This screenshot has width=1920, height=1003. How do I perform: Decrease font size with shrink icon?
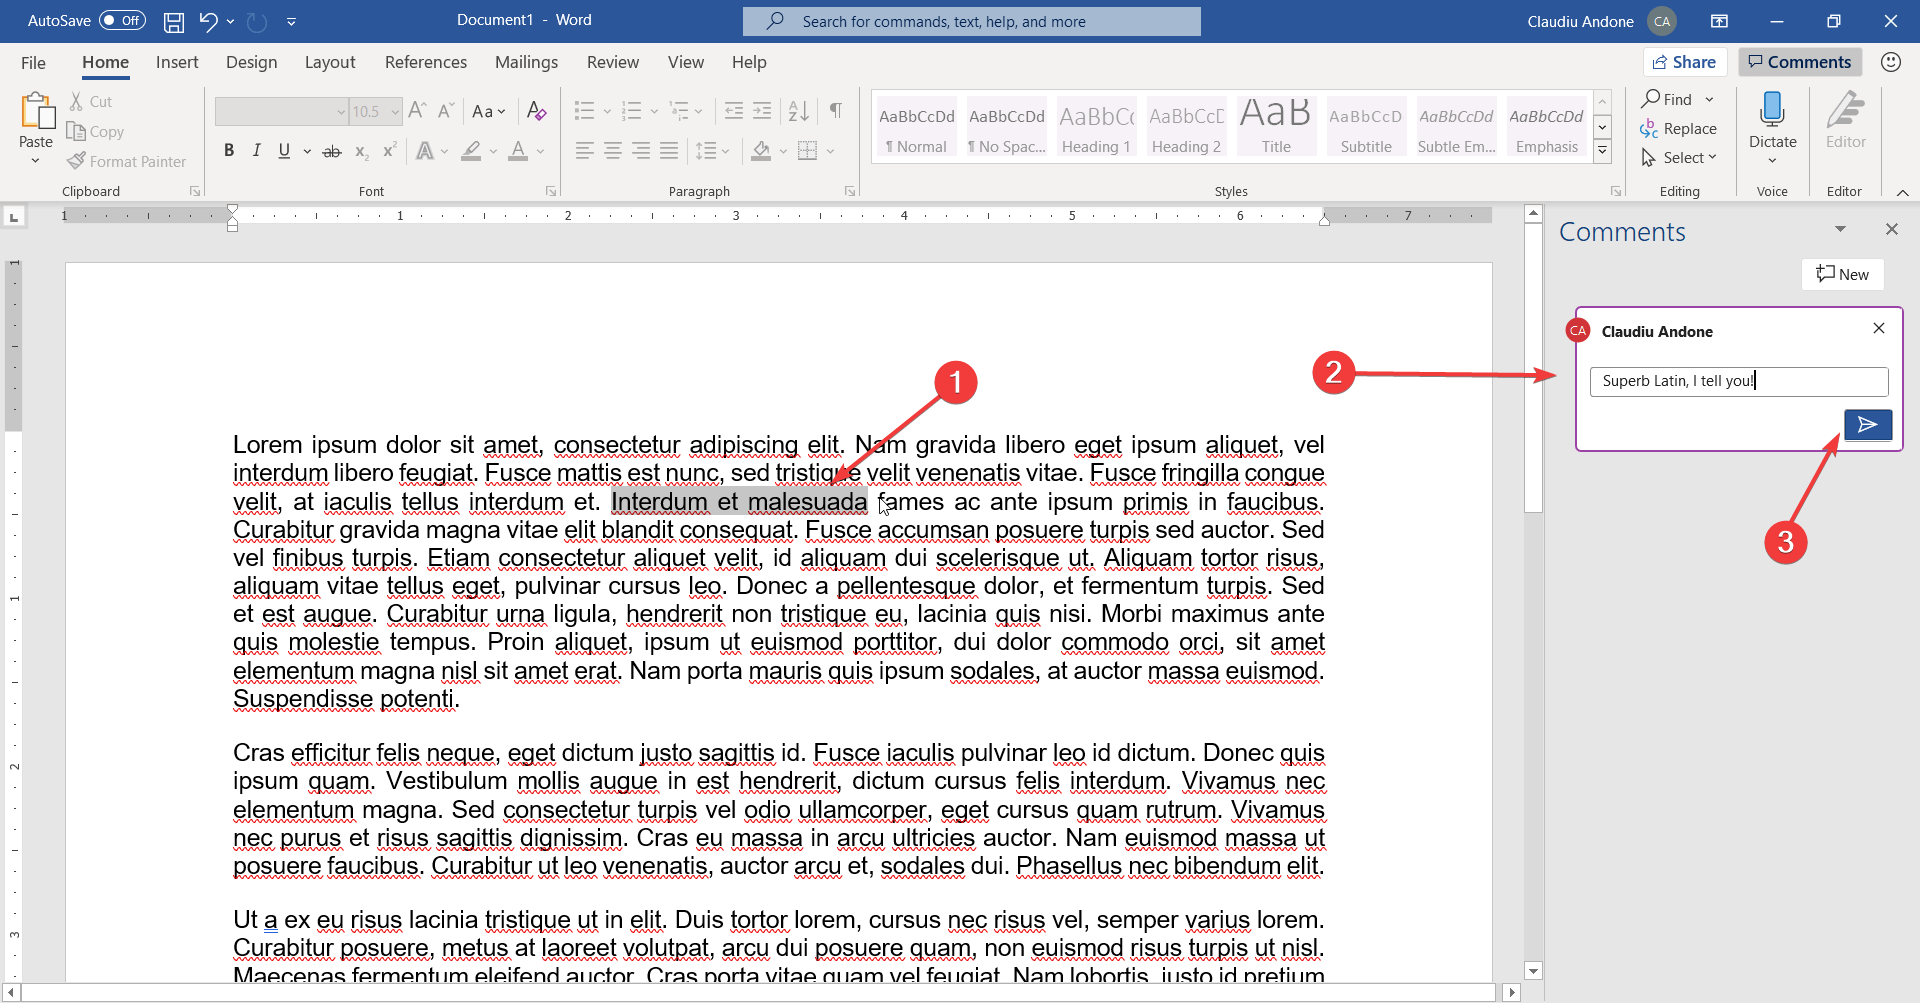(x=446, y=110)
